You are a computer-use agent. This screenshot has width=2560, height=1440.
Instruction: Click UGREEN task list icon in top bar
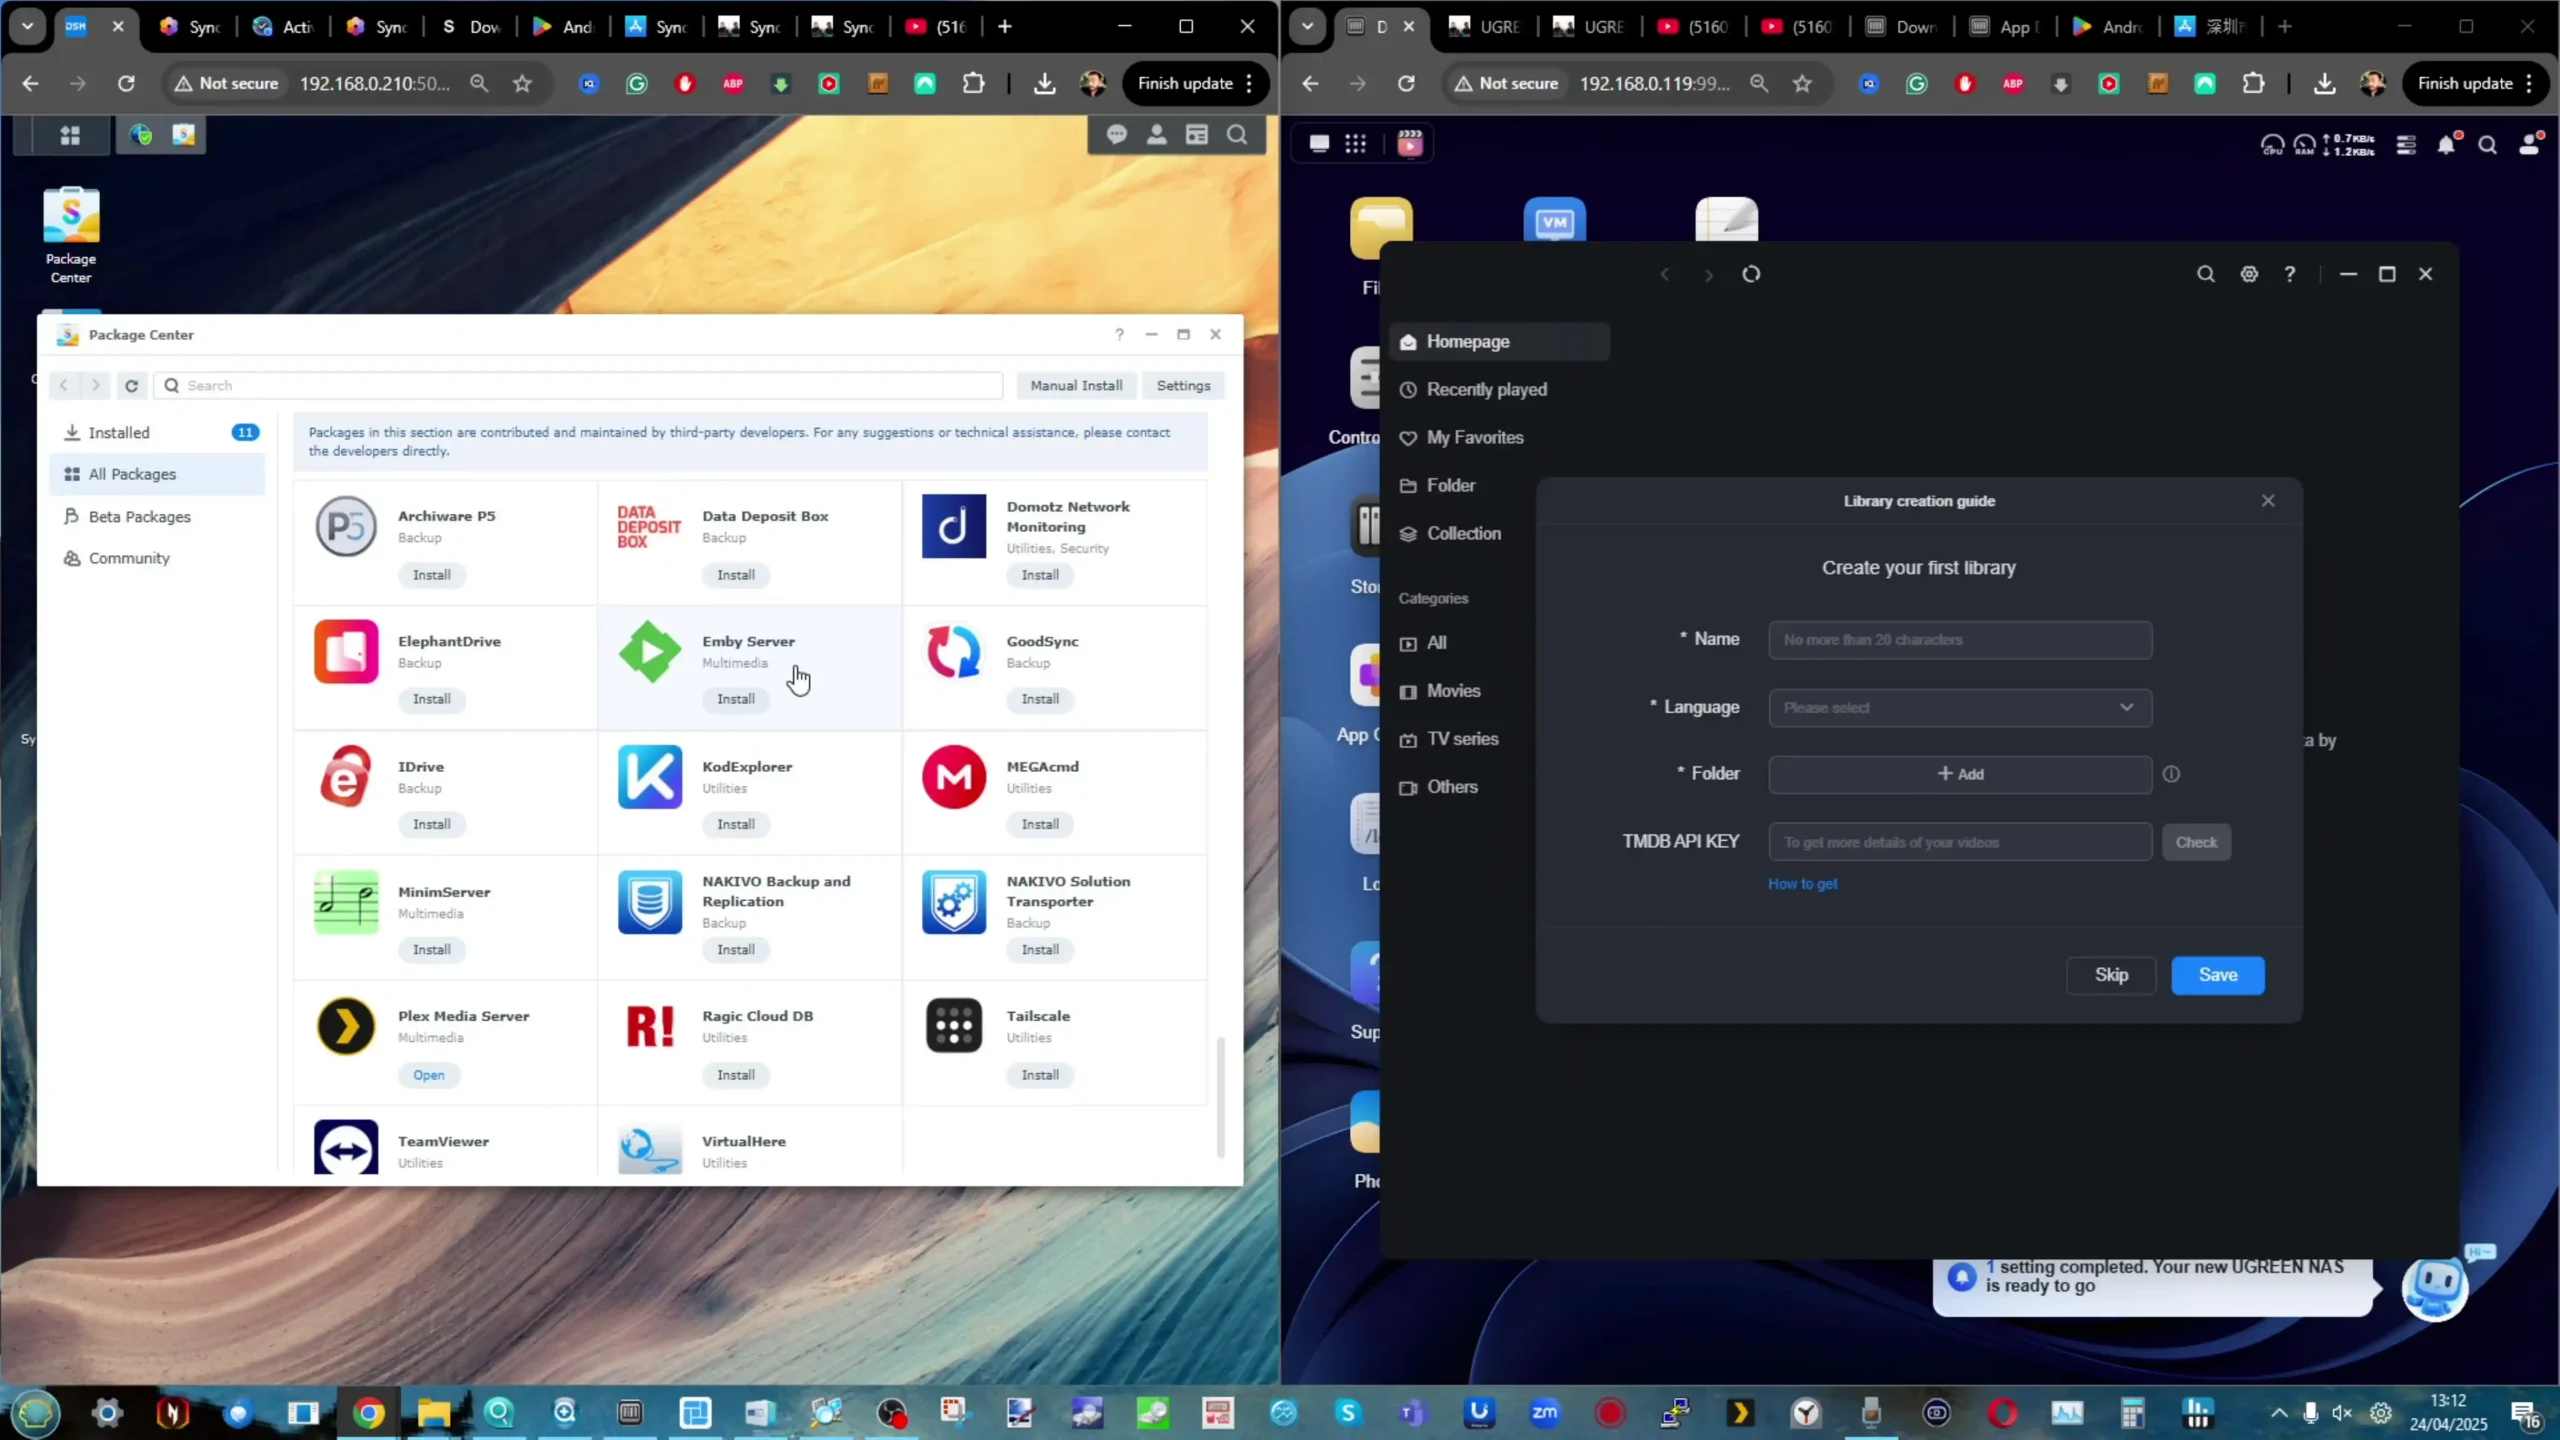click(2406, 145)
